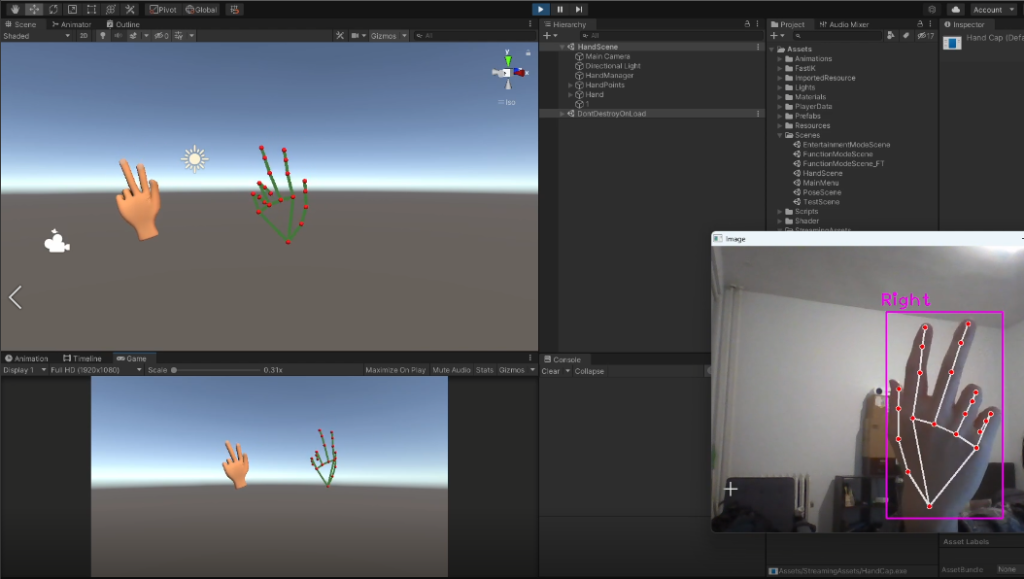Select the Hand tool in toolbar

15,9
